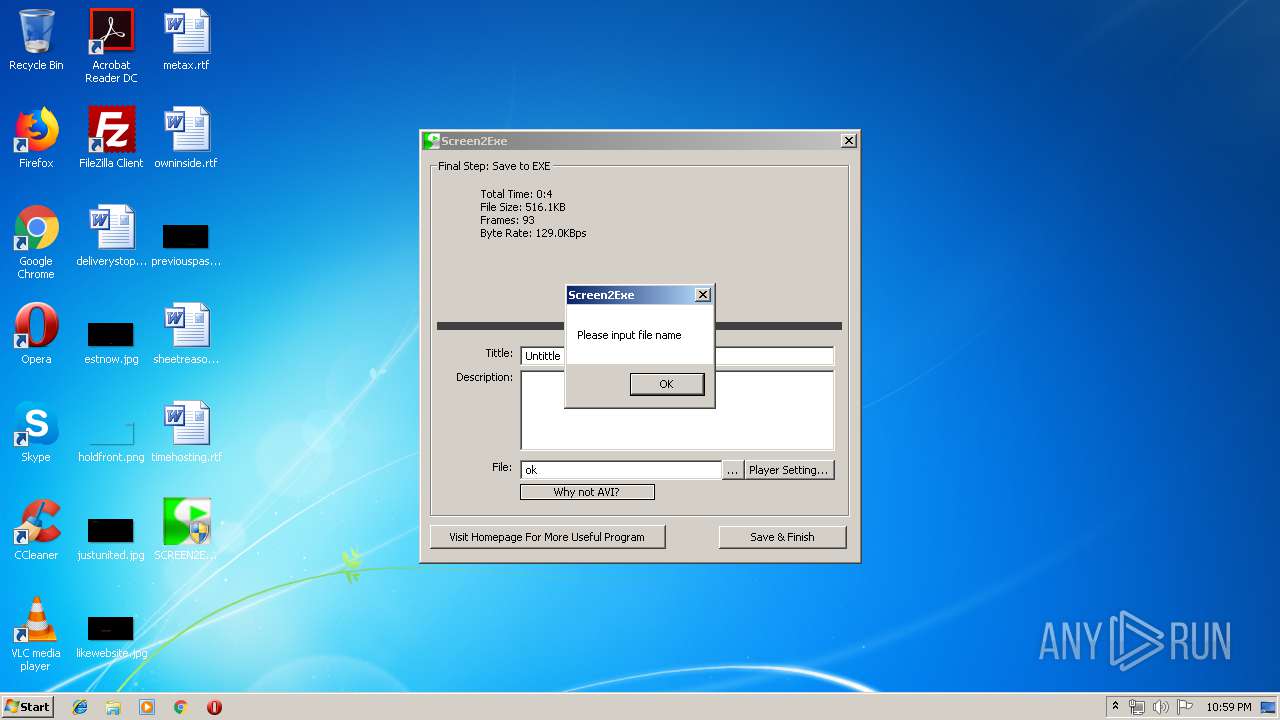Select owninside.rtf document icon
The width and height of the screenshot is (1280, 720).
(186, 138)
